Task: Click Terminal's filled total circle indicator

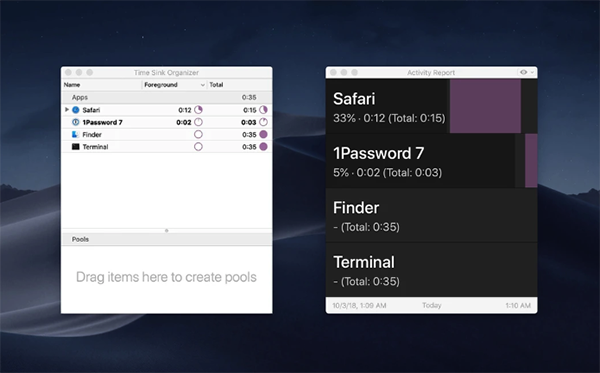Action: click(x=263, y=147)
